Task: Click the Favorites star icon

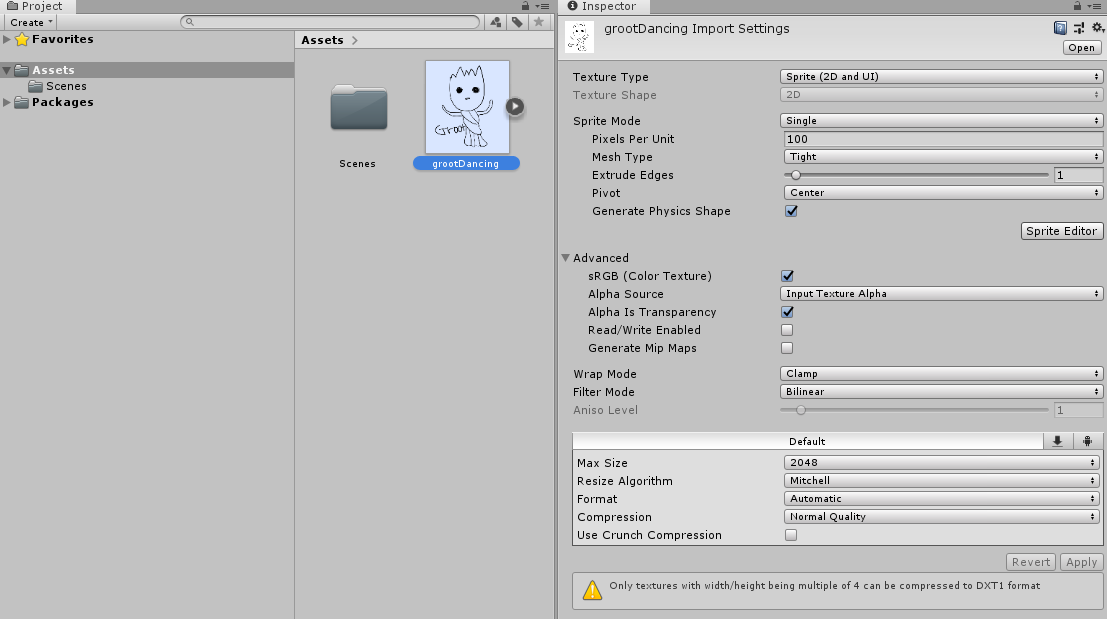Action: pos(22,40)
